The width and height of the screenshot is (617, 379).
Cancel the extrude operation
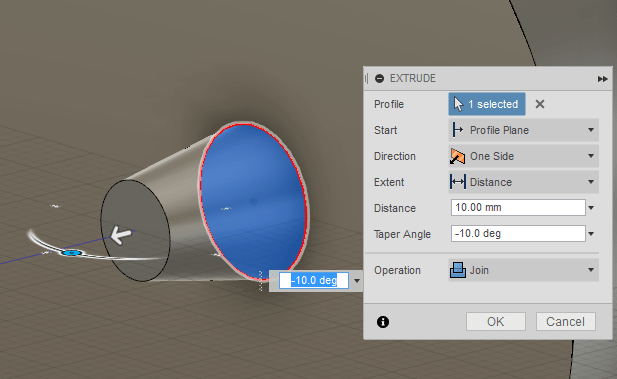coord(565,322)
